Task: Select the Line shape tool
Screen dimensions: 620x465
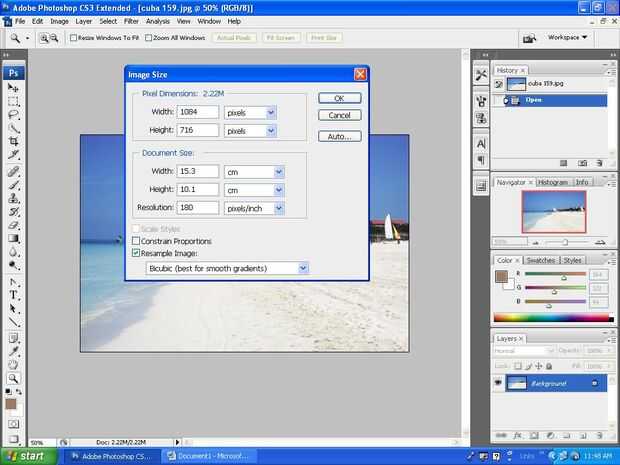Action: pyautogui.click(x=13, y=322)
